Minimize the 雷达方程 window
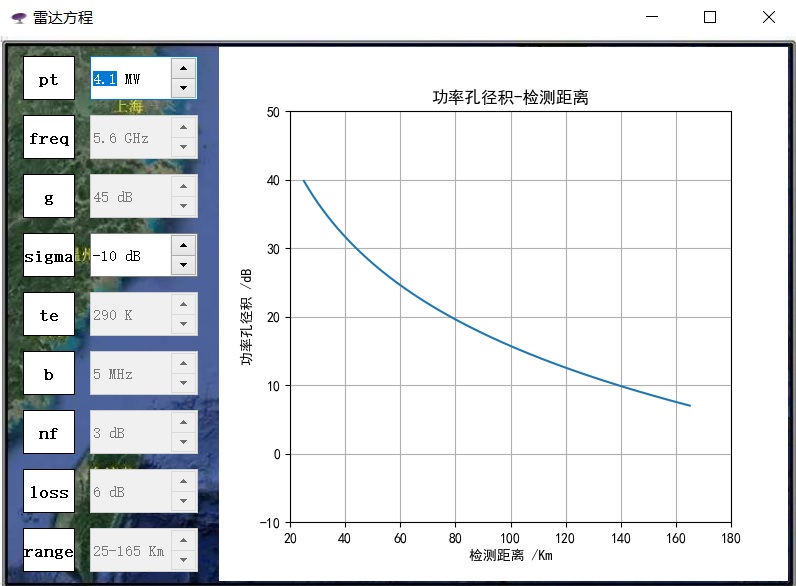Screen dimensions: 796x586 point(652,17)
